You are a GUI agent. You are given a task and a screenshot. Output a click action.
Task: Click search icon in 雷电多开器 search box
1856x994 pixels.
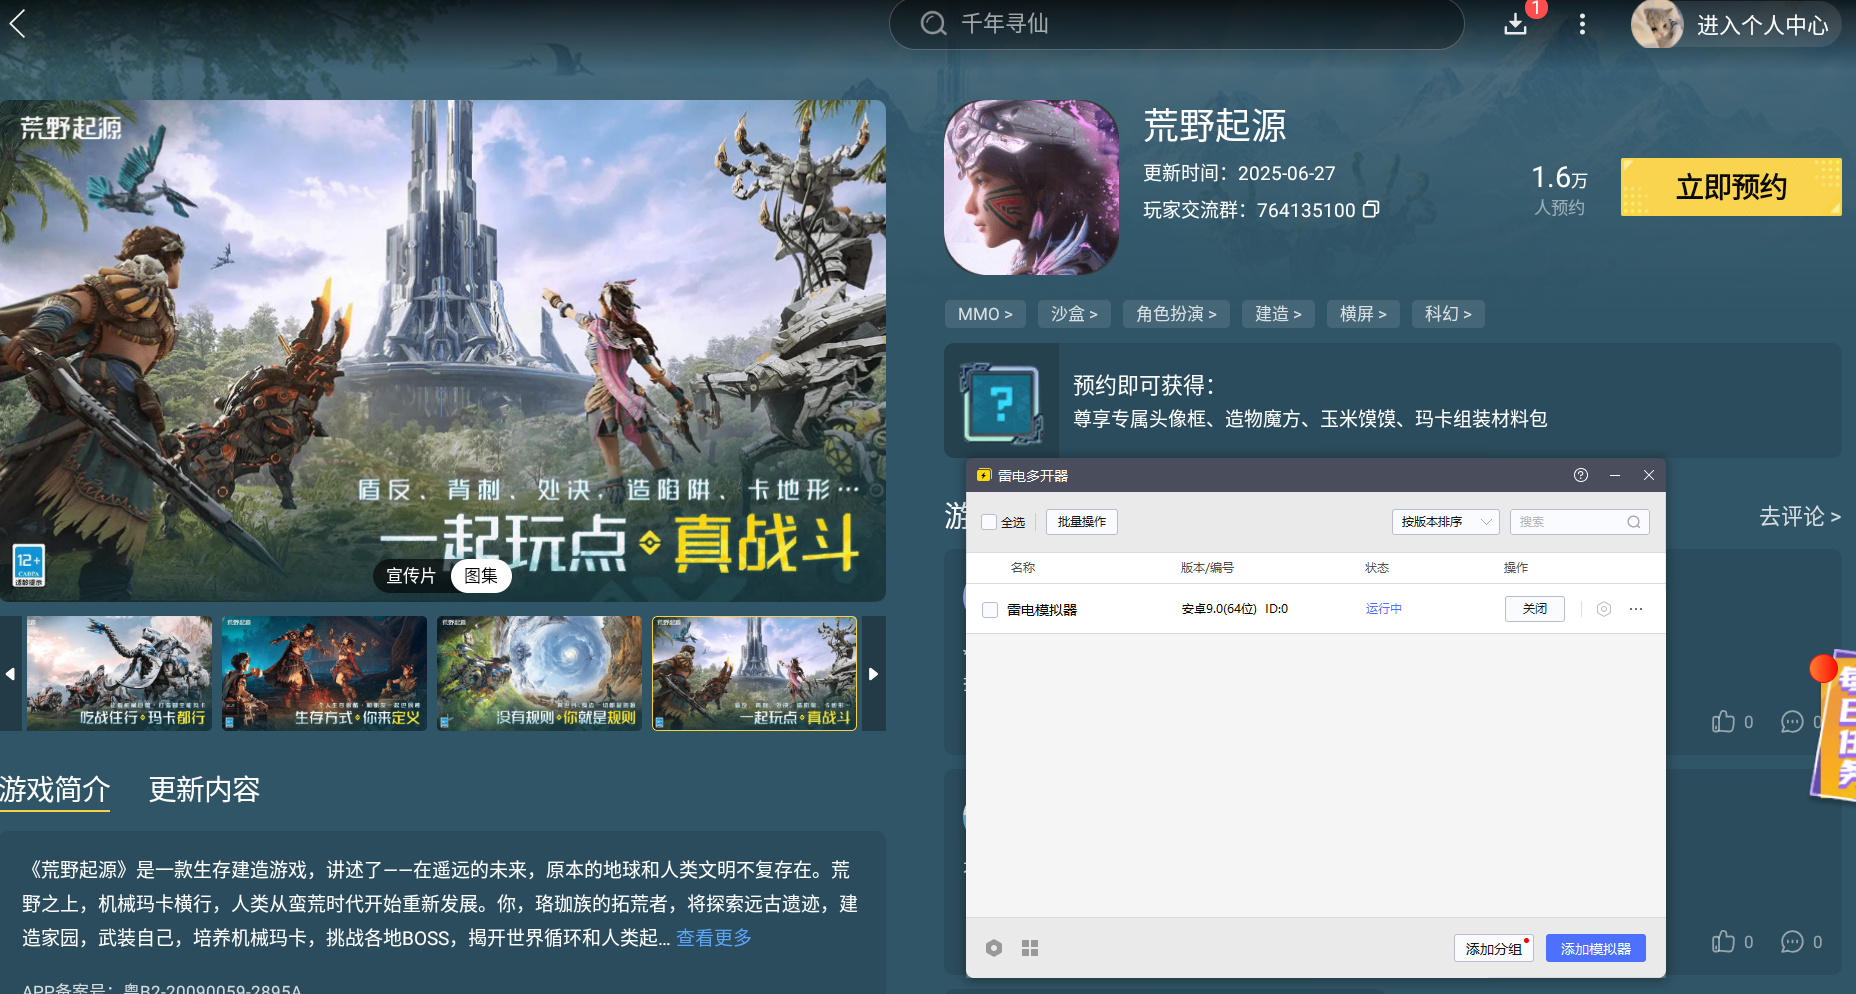click(x=1633, y=522)
